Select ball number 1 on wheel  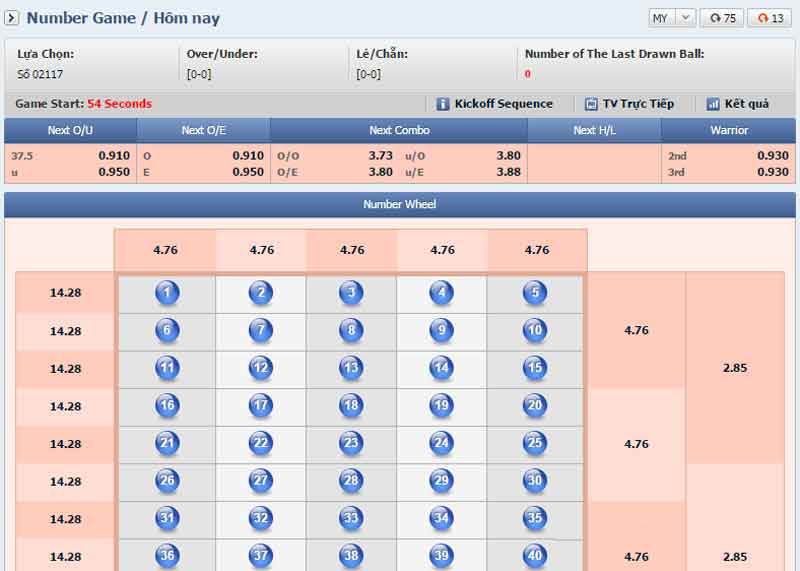[167, 293]
